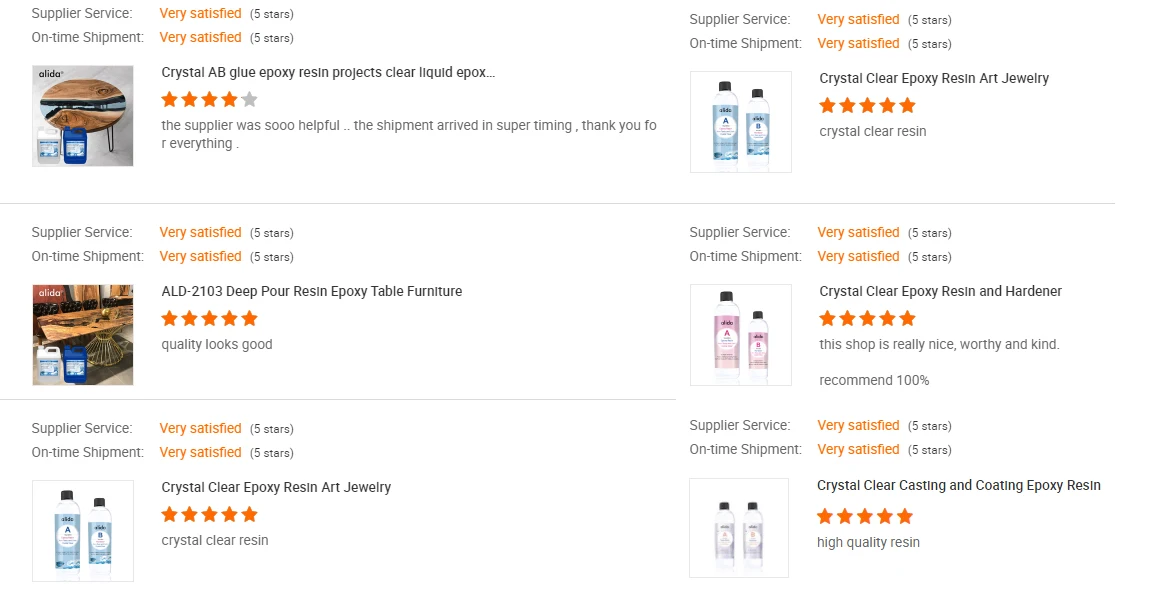Go to Crystal Clear Casting and Coating Epoxy Resin
This screenshot has width=1168, height=592.
(x=958, y=485)
